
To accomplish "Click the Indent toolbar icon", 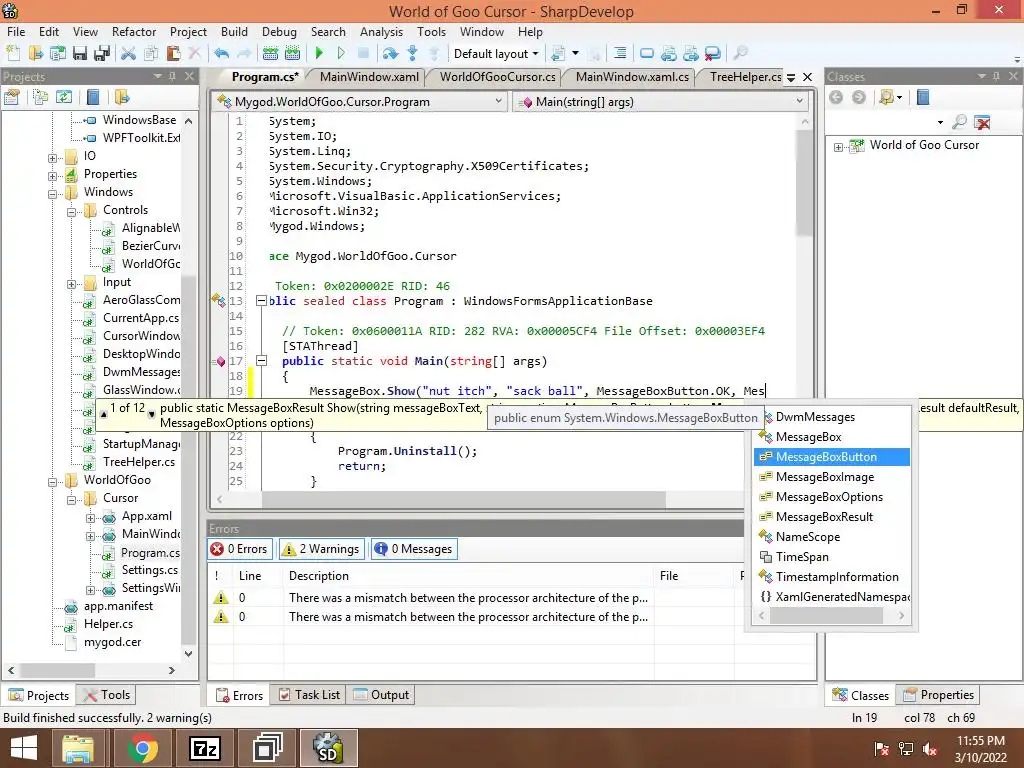I will 620,54.
